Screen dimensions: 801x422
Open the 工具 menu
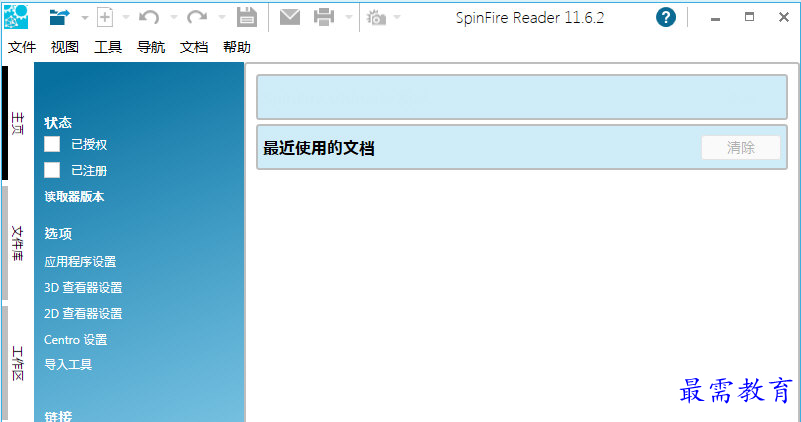click(108, 47)
